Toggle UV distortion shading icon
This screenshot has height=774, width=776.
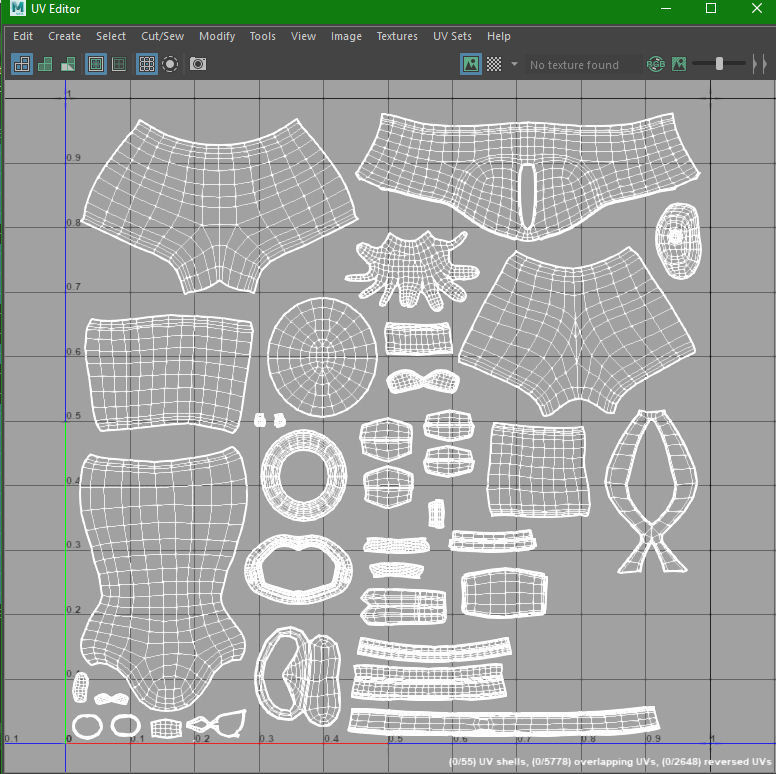coord(68,64)
